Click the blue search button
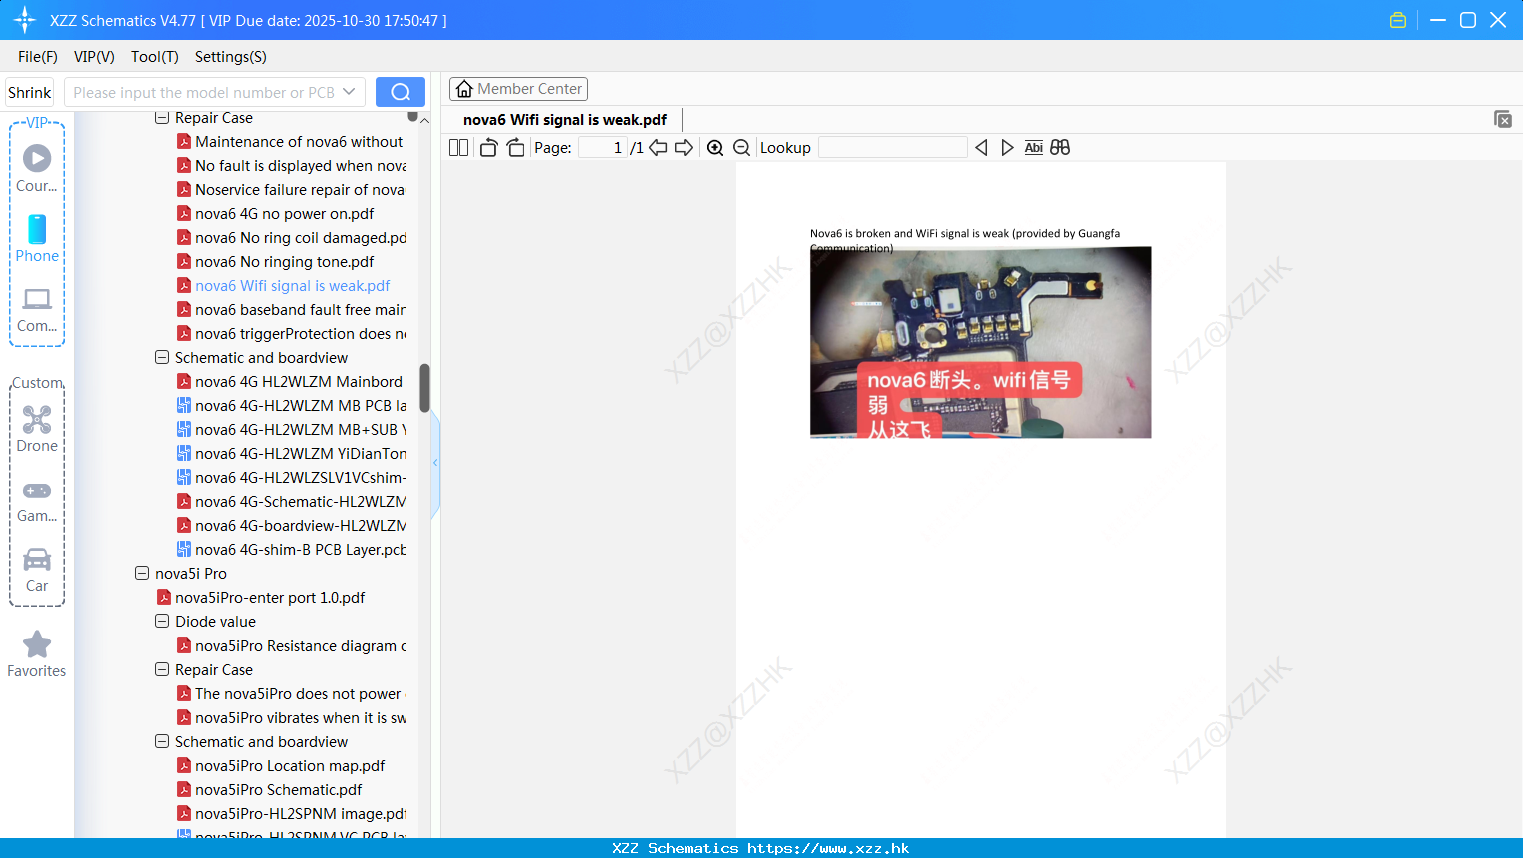Screen dimensions: 1523x858 pos(400,92)
